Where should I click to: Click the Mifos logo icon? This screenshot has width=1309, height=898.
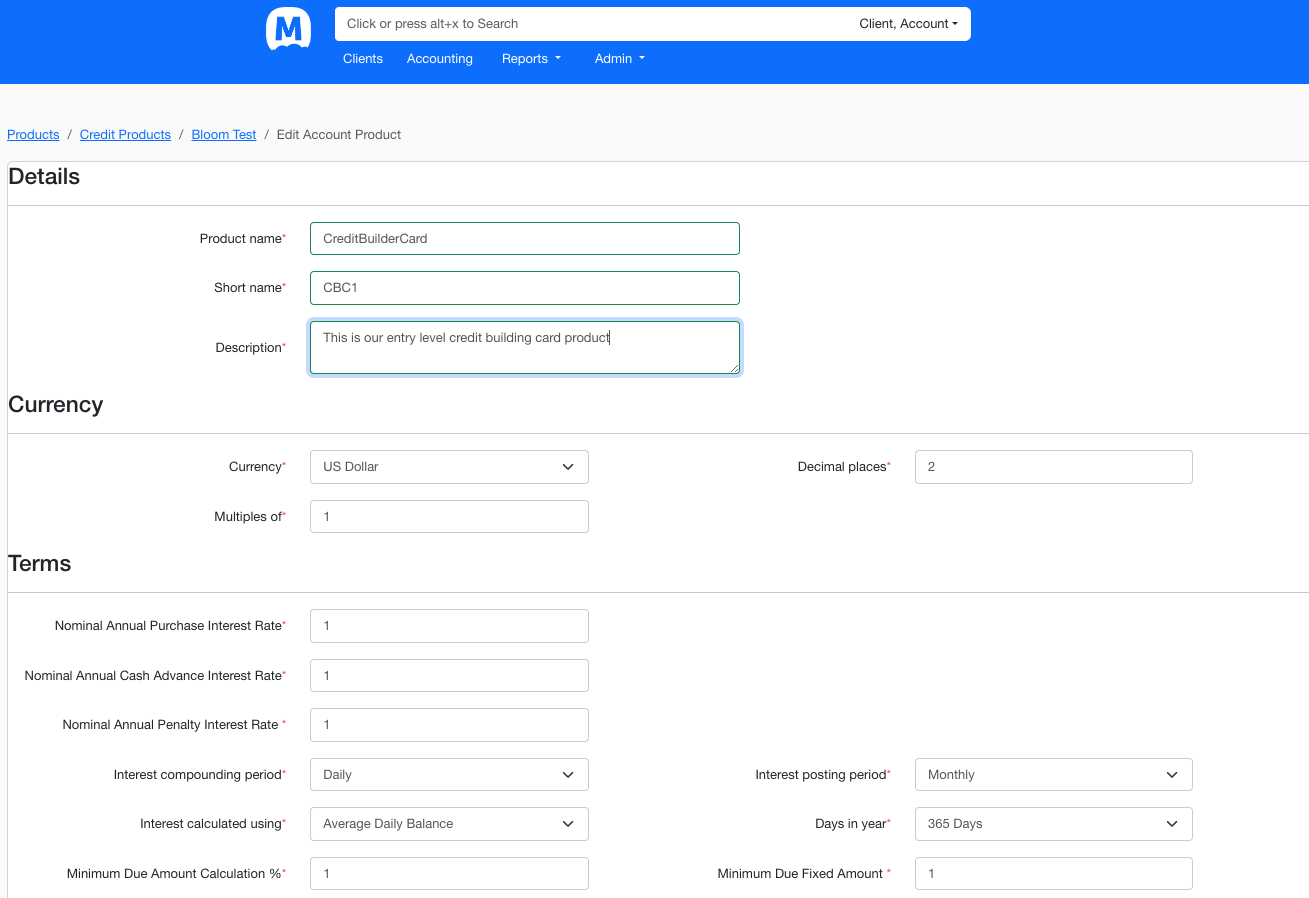coord(288,28)
